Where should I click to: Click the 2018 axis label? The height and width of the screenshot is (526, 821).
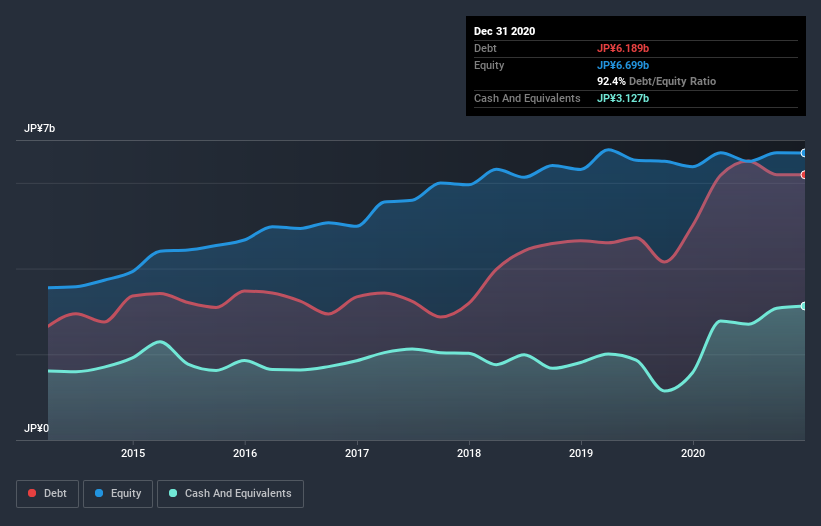469,453
